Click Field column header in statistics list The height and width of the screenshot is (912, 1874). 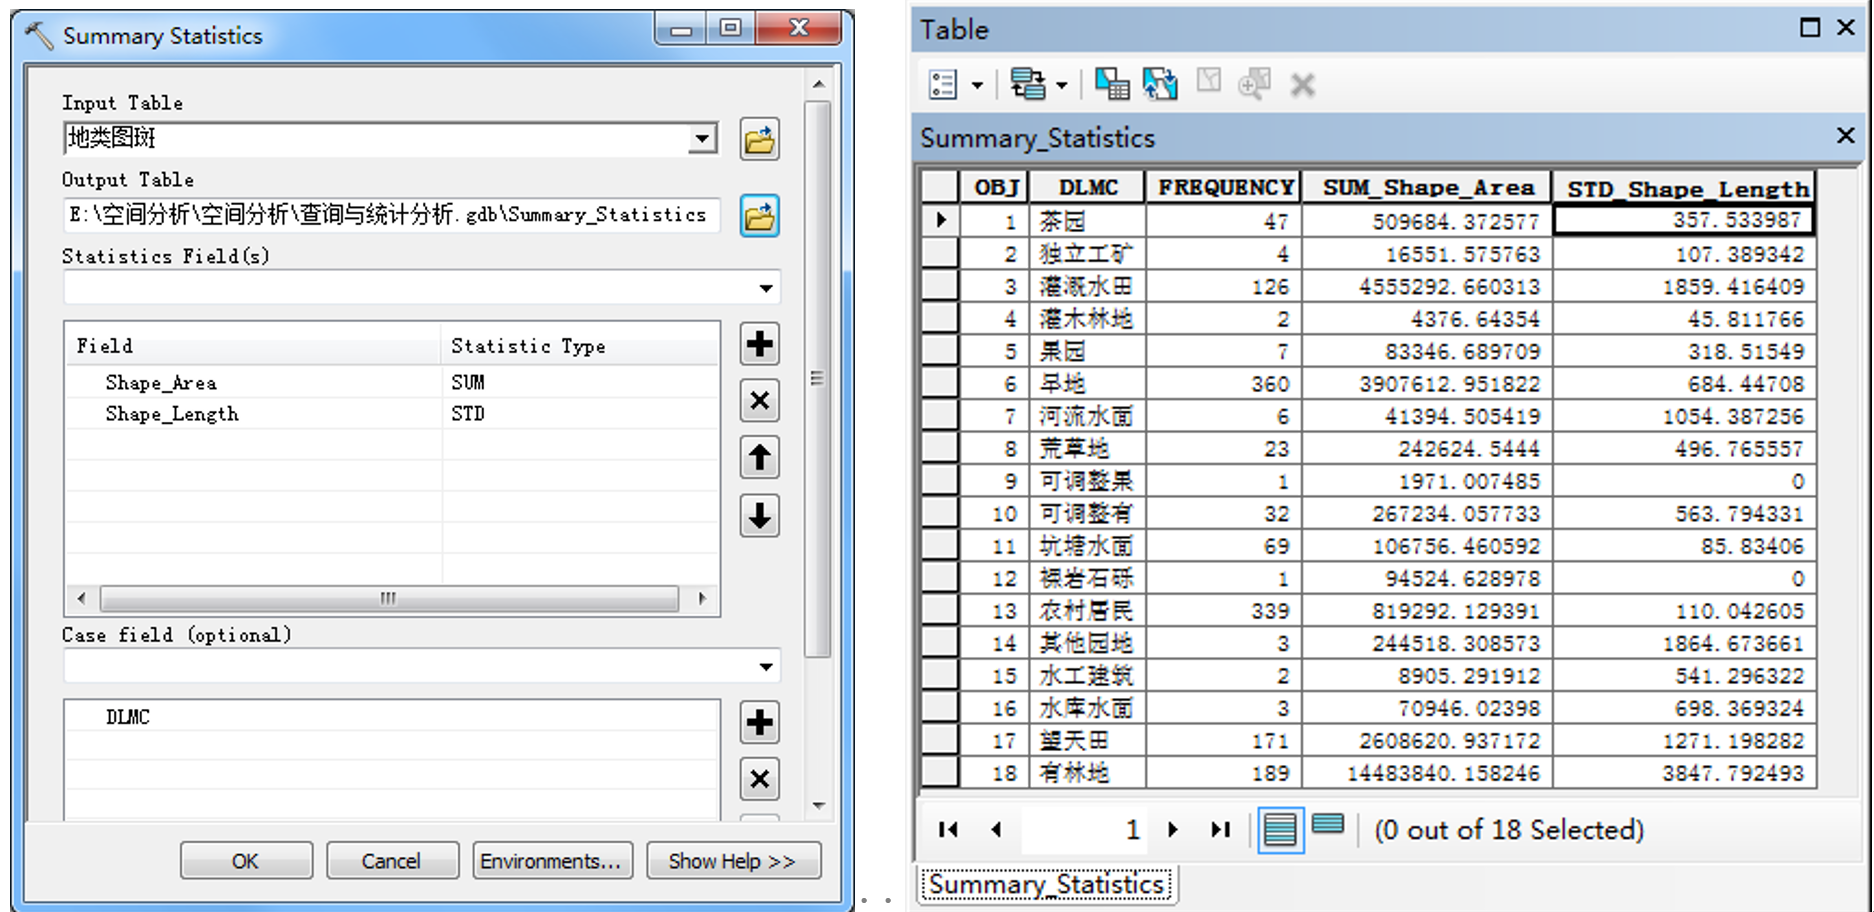coord(254,346)
